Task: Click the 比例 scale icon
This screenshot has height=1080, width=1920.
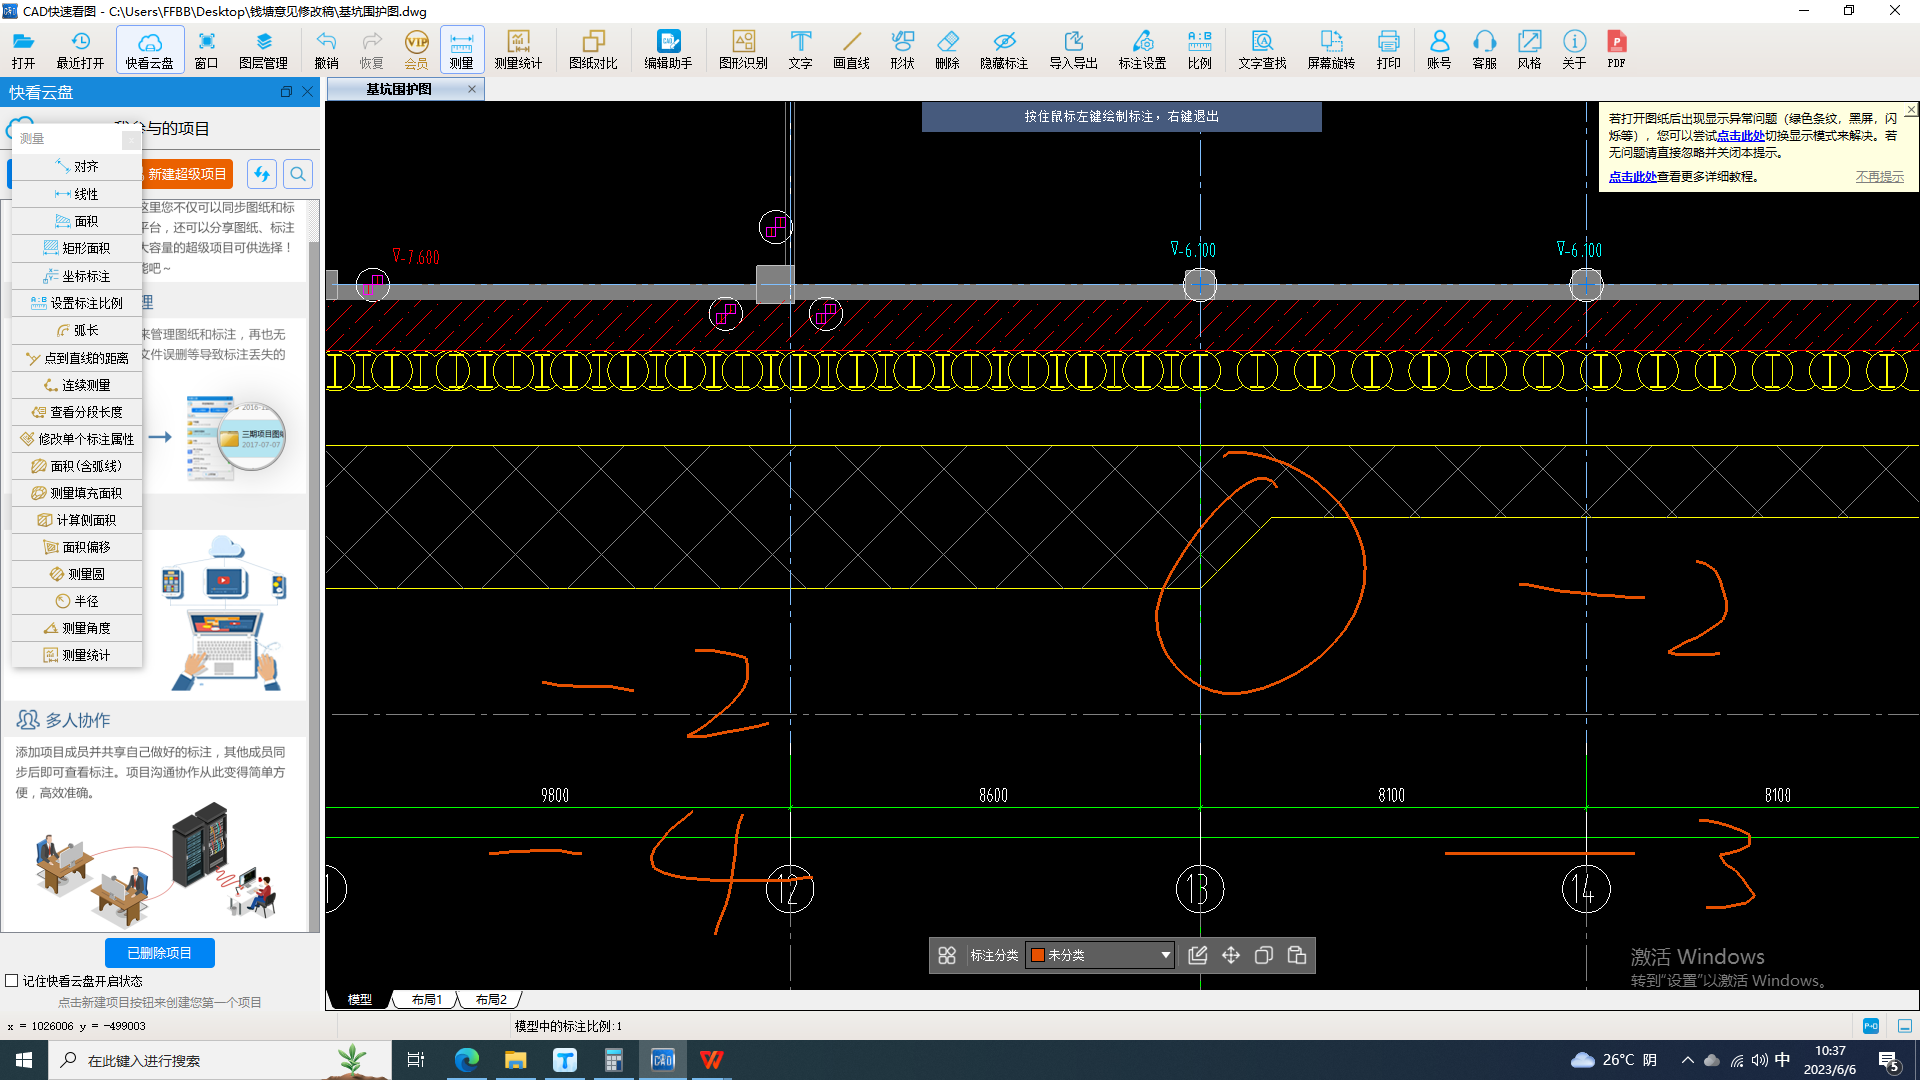Action: point(1199,49)
